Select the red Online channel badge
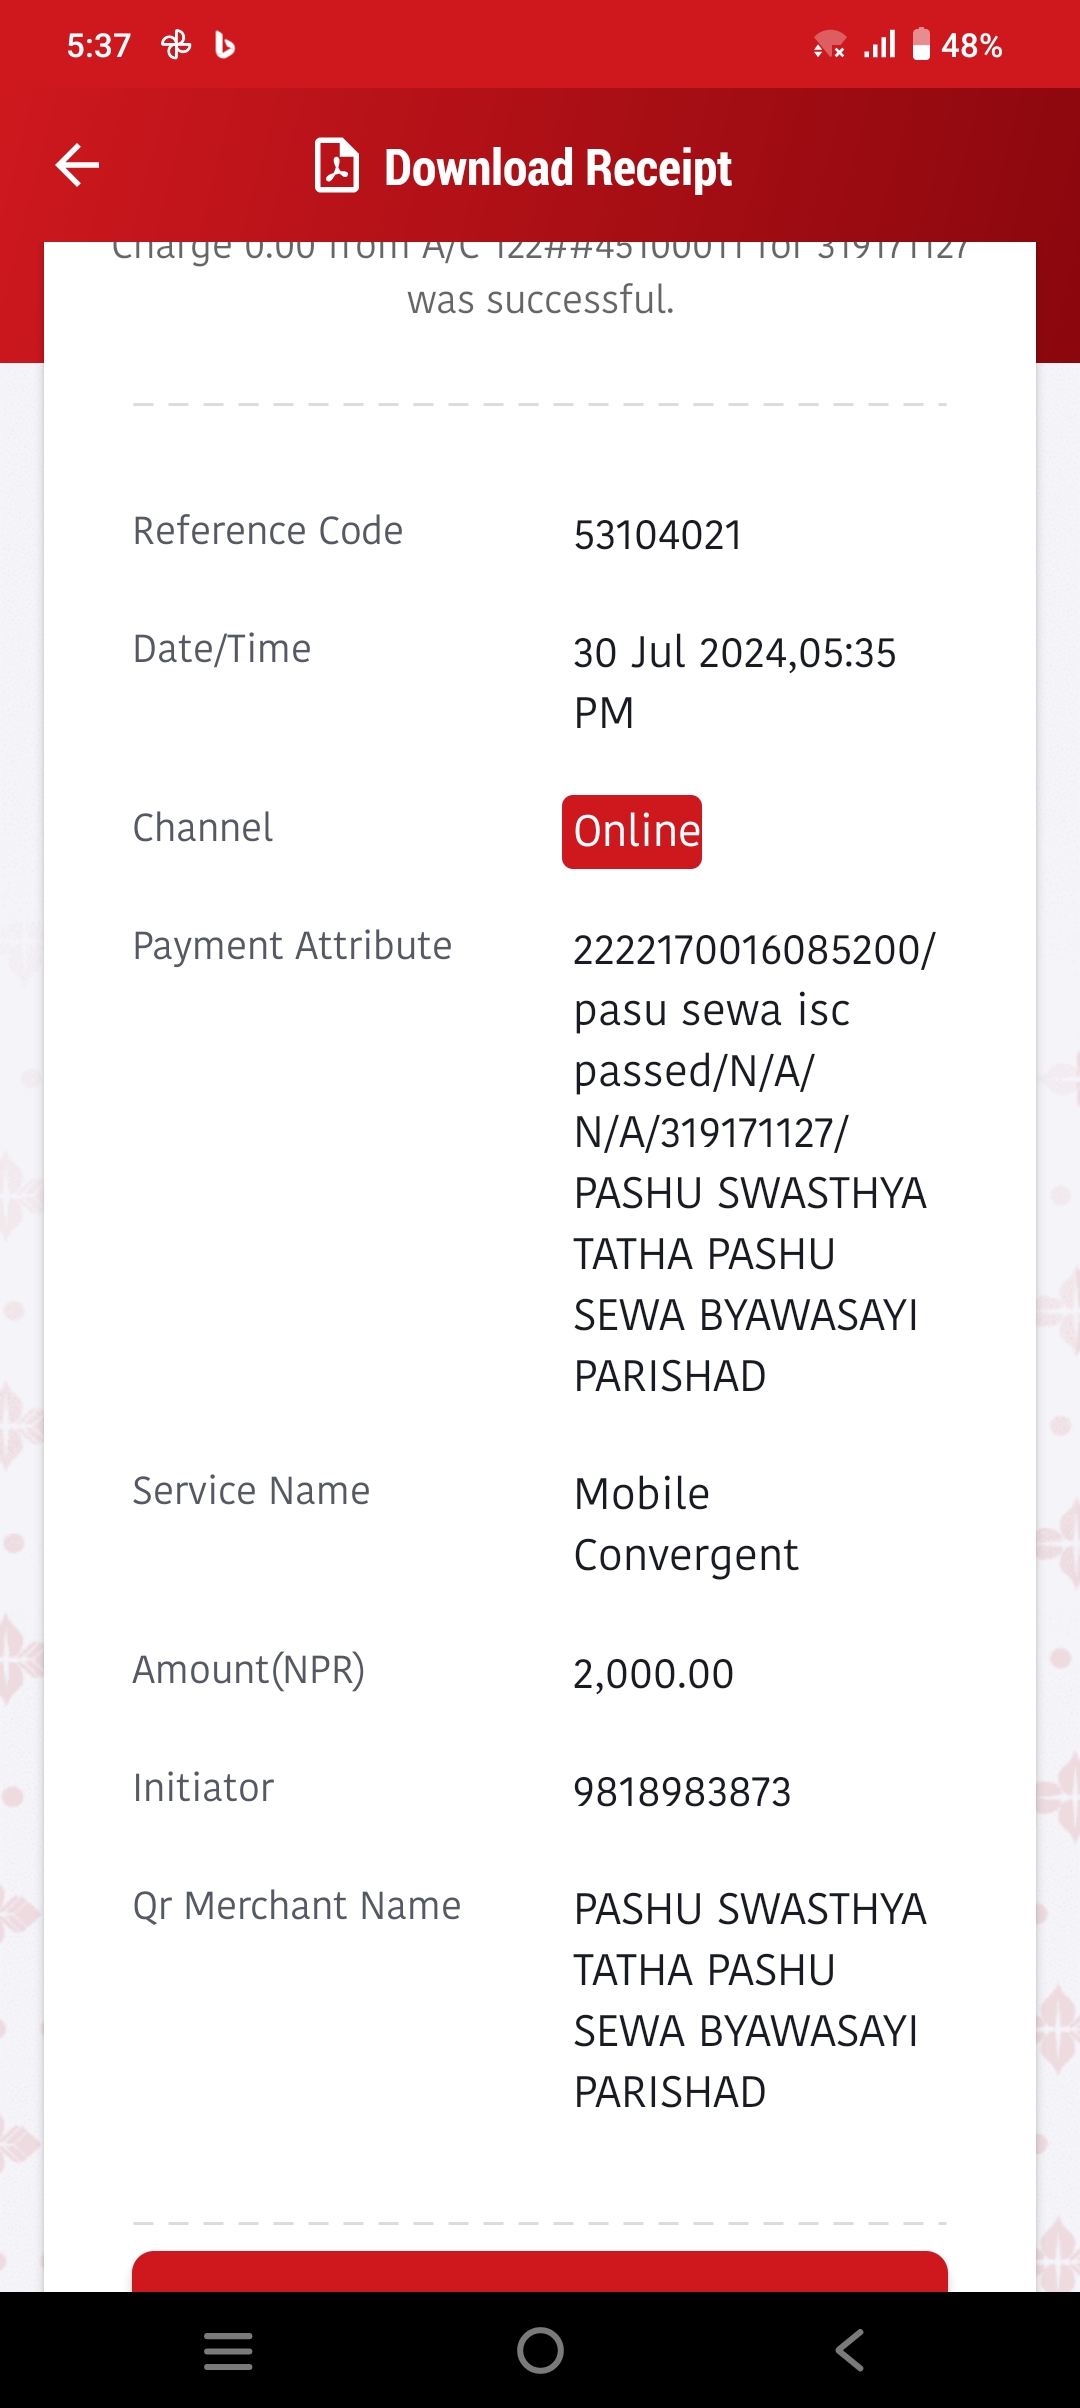 632,832
